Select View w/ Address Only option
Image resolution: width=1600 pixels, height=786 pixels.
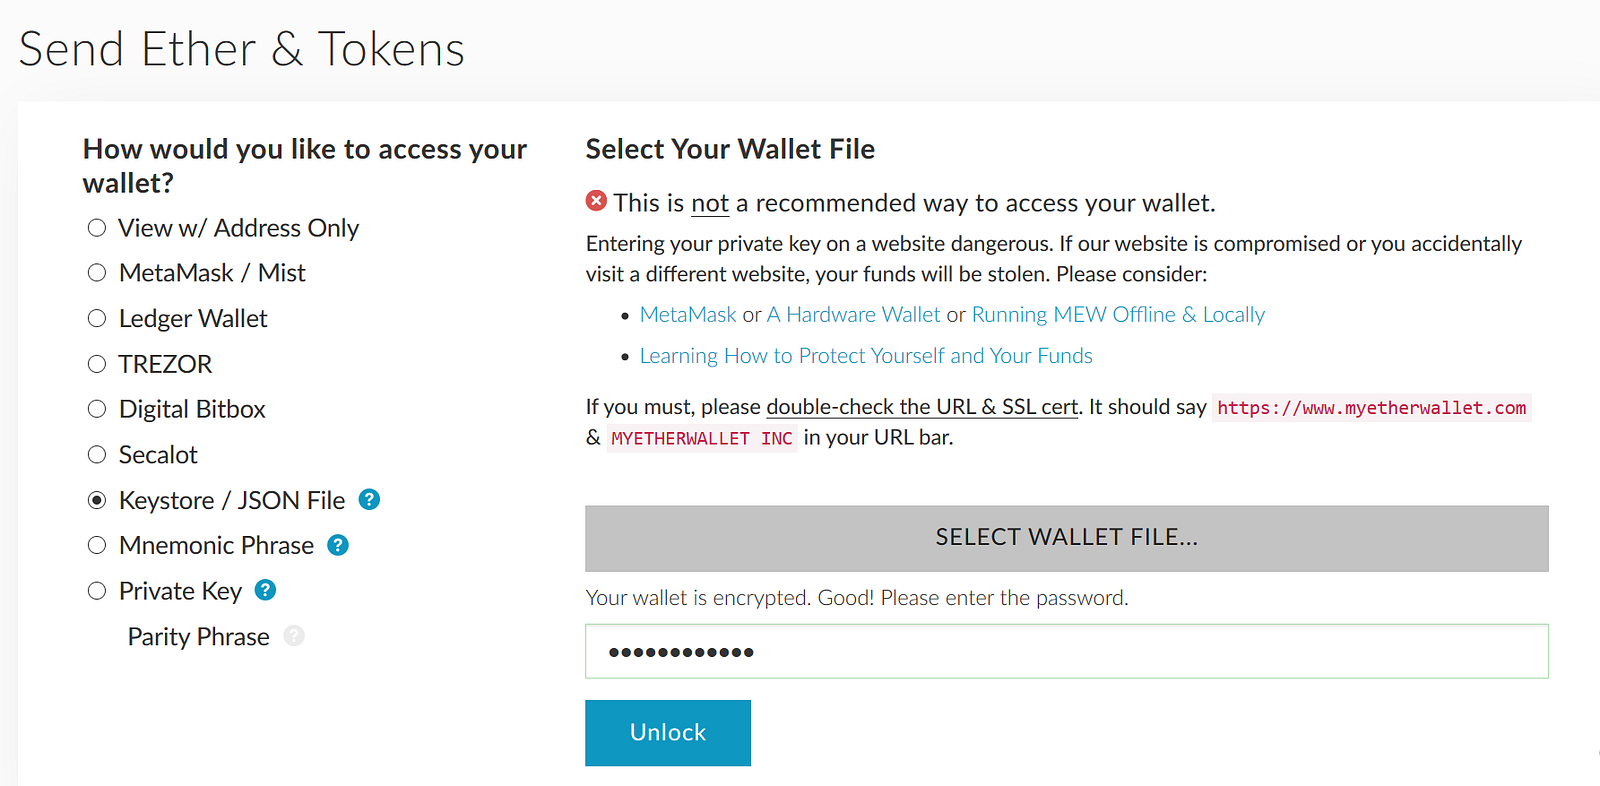[97, 228]
